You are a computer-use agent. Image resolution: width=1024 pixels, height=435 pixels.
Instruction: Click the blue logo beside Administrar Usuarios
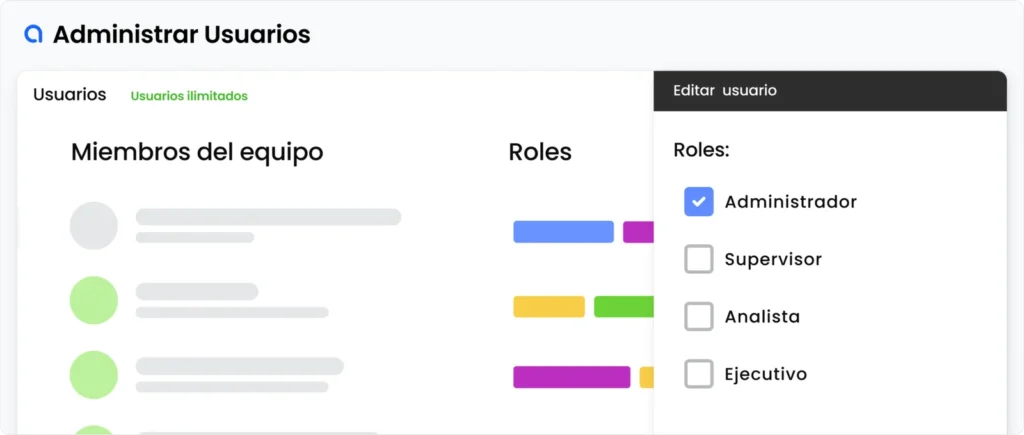click(33, 34)
